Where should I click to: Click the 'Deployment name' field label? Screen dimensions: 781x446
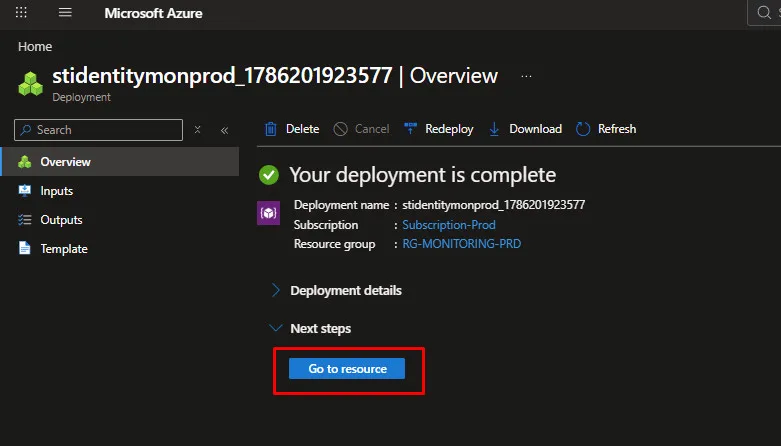[x=341, y=205]
